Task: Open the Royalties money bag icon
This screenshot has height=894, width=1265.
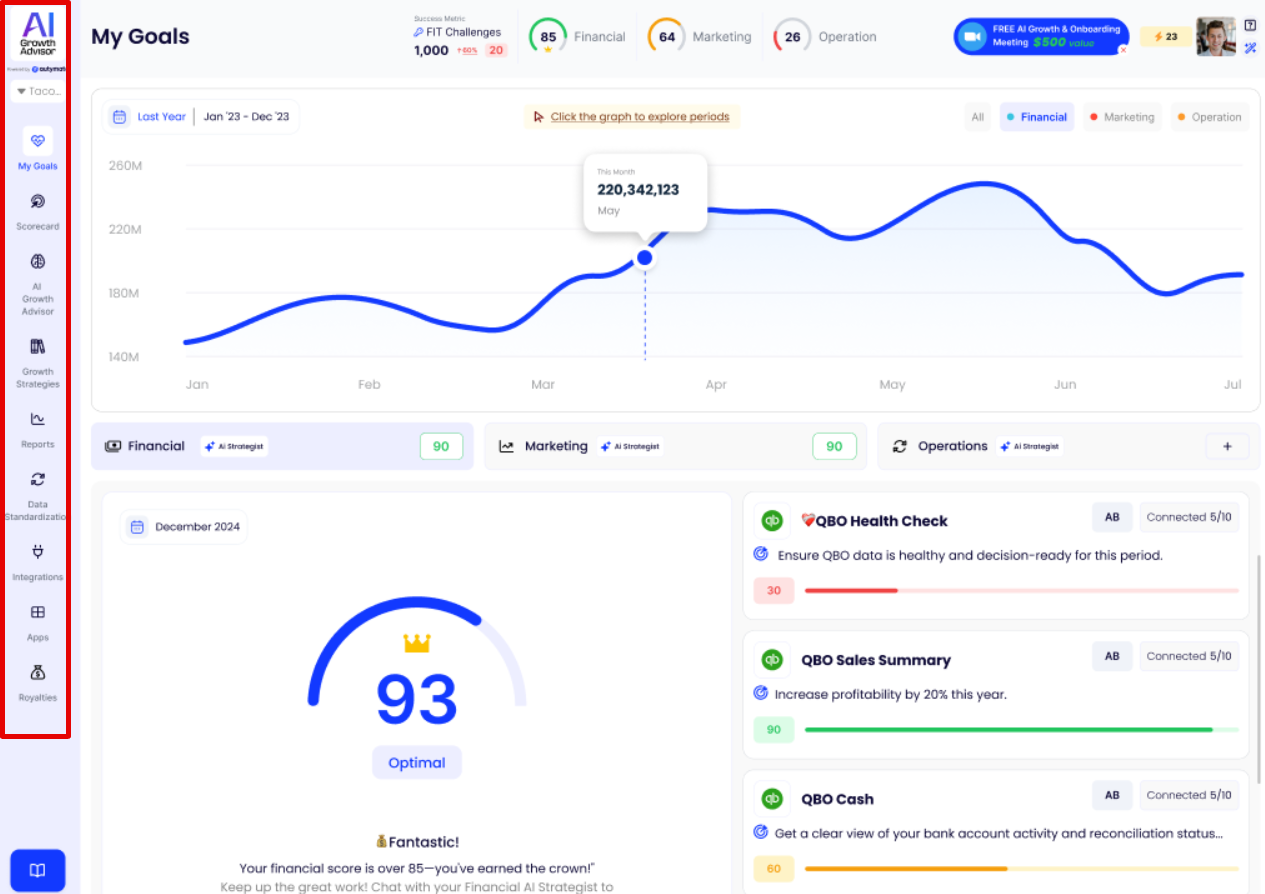Action: click(x=38, y=672)
